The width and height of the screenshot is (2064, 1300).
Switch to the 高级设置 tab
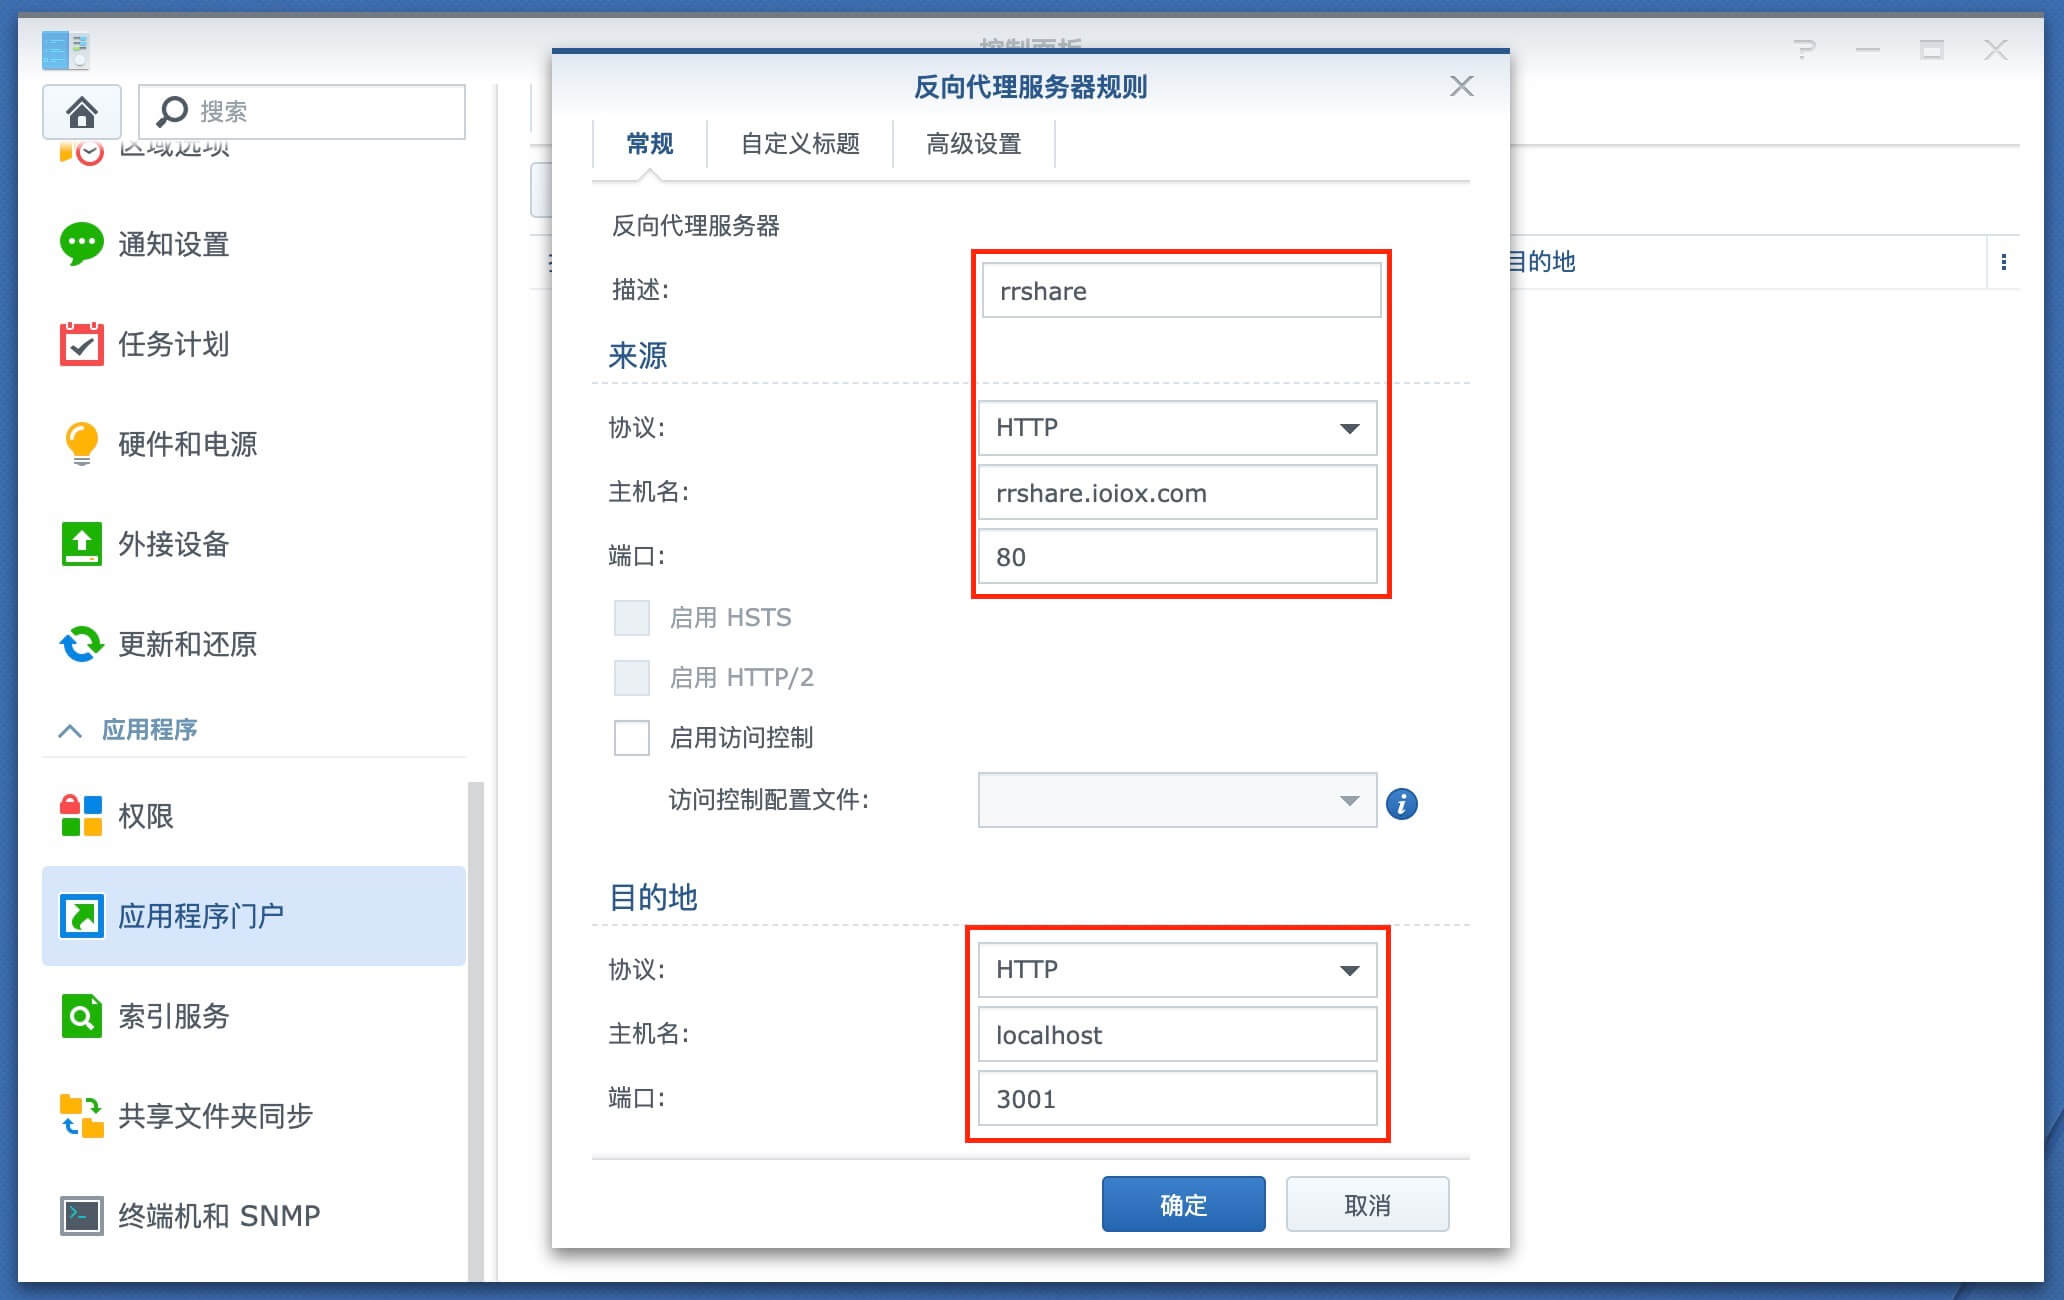(973, 144)
